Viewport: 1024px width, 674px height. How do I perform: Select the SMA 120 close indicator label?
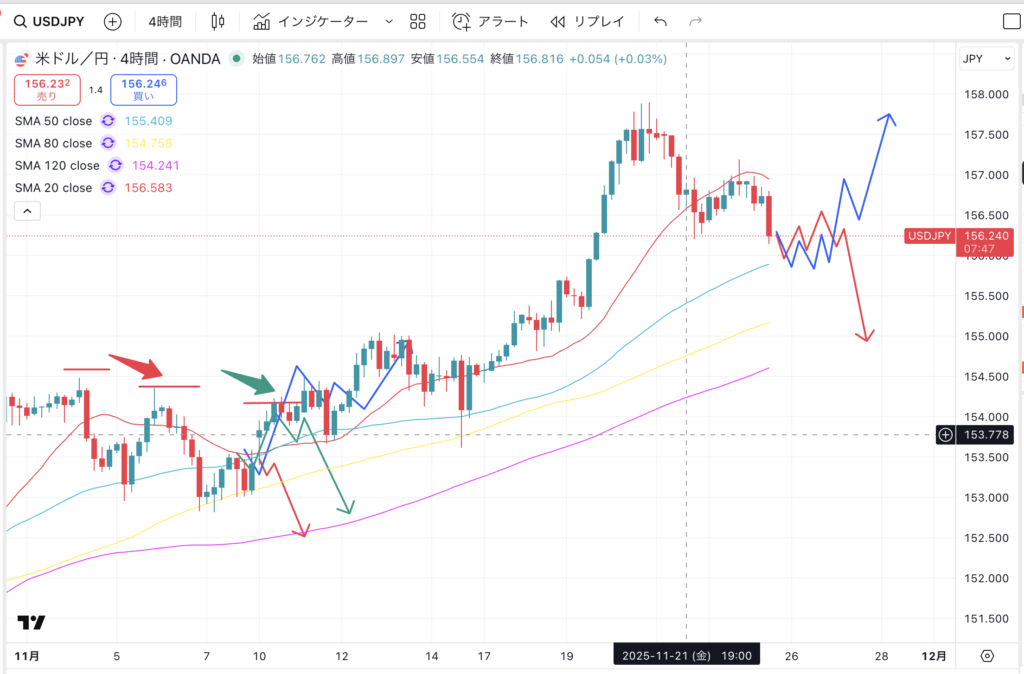click(x=57, y=166)
